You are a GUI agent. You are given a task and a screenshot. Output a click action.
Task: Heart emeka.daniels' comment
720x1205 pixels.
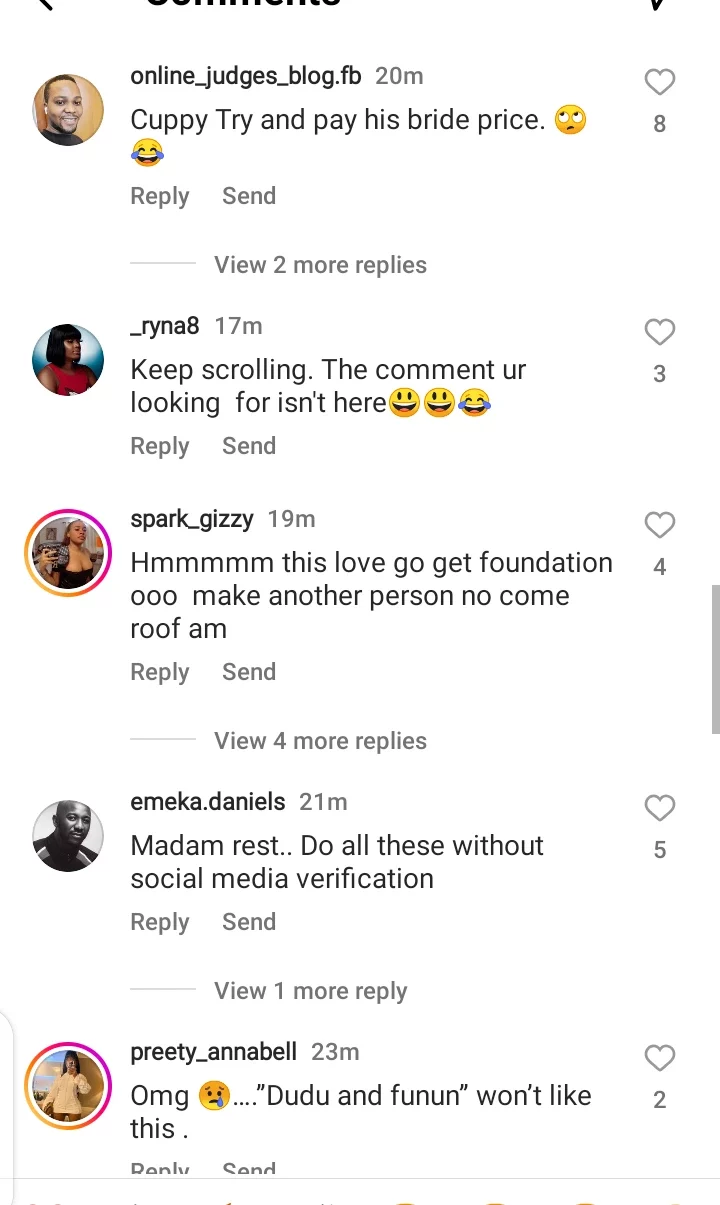[x=659, y=808]
